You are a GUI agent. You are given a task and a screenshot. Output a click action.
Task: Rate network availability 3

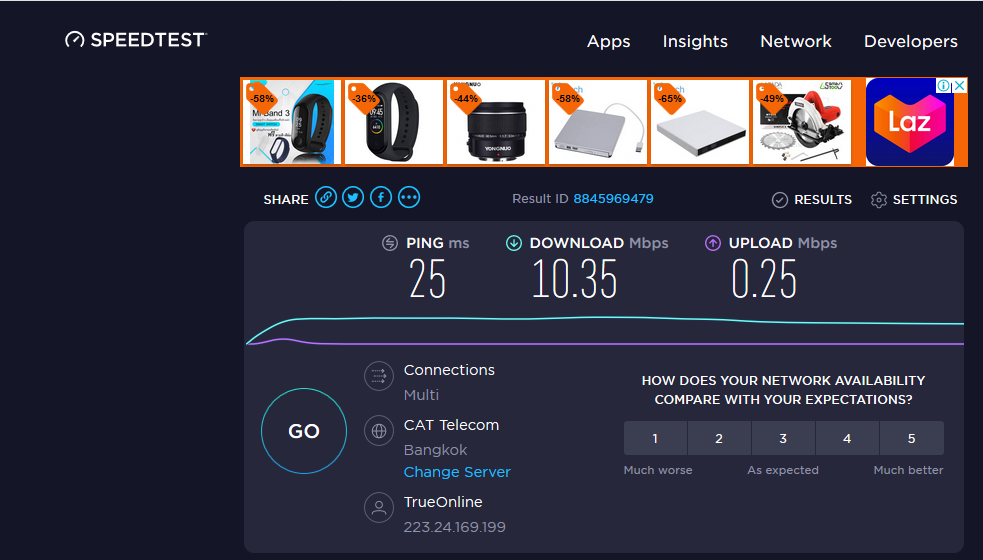click(x=783, y=438)
